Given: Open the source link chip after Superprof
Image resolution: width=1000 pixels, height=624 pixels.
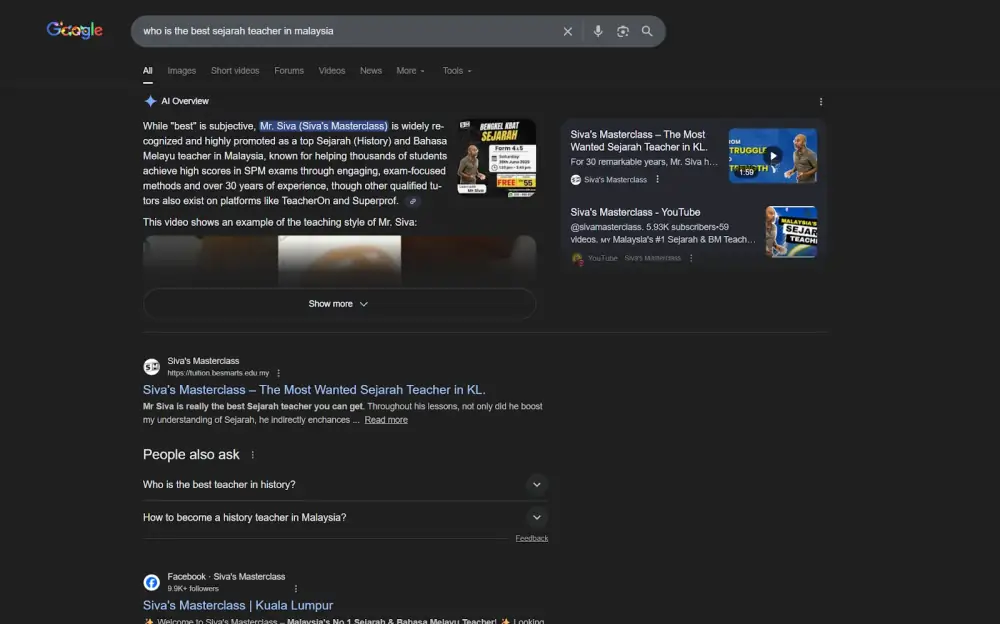Looking at the screenshot, I should point(413,202).
